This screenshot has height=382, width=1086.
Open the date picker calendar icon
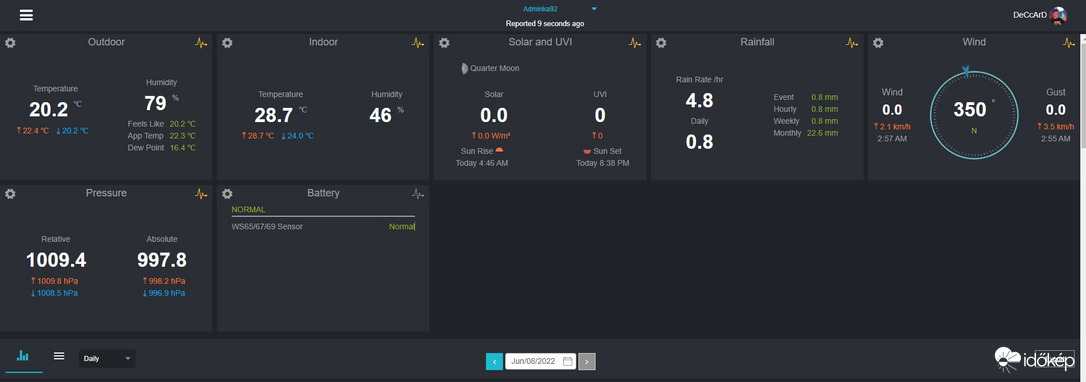point(567,361)
